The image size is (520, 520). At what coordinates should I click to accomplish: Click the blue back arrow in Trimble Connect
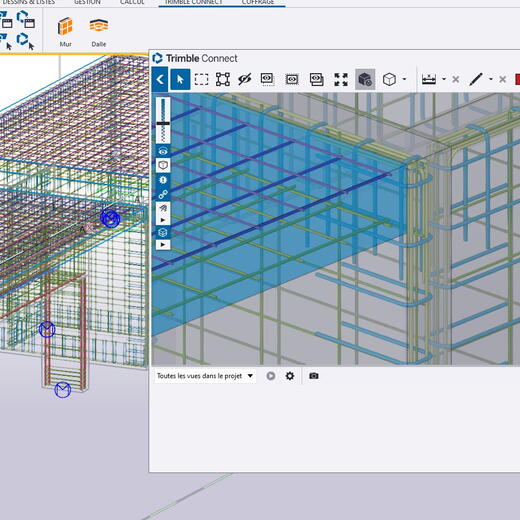(x=160, y=79)
